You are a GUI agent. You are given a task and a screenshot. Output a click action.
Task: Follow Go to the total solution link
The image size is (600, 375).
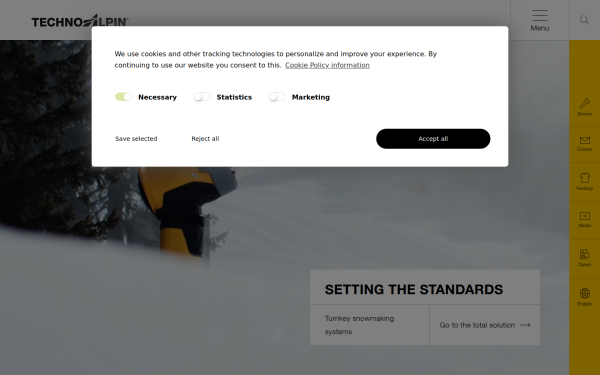[477, 325]
